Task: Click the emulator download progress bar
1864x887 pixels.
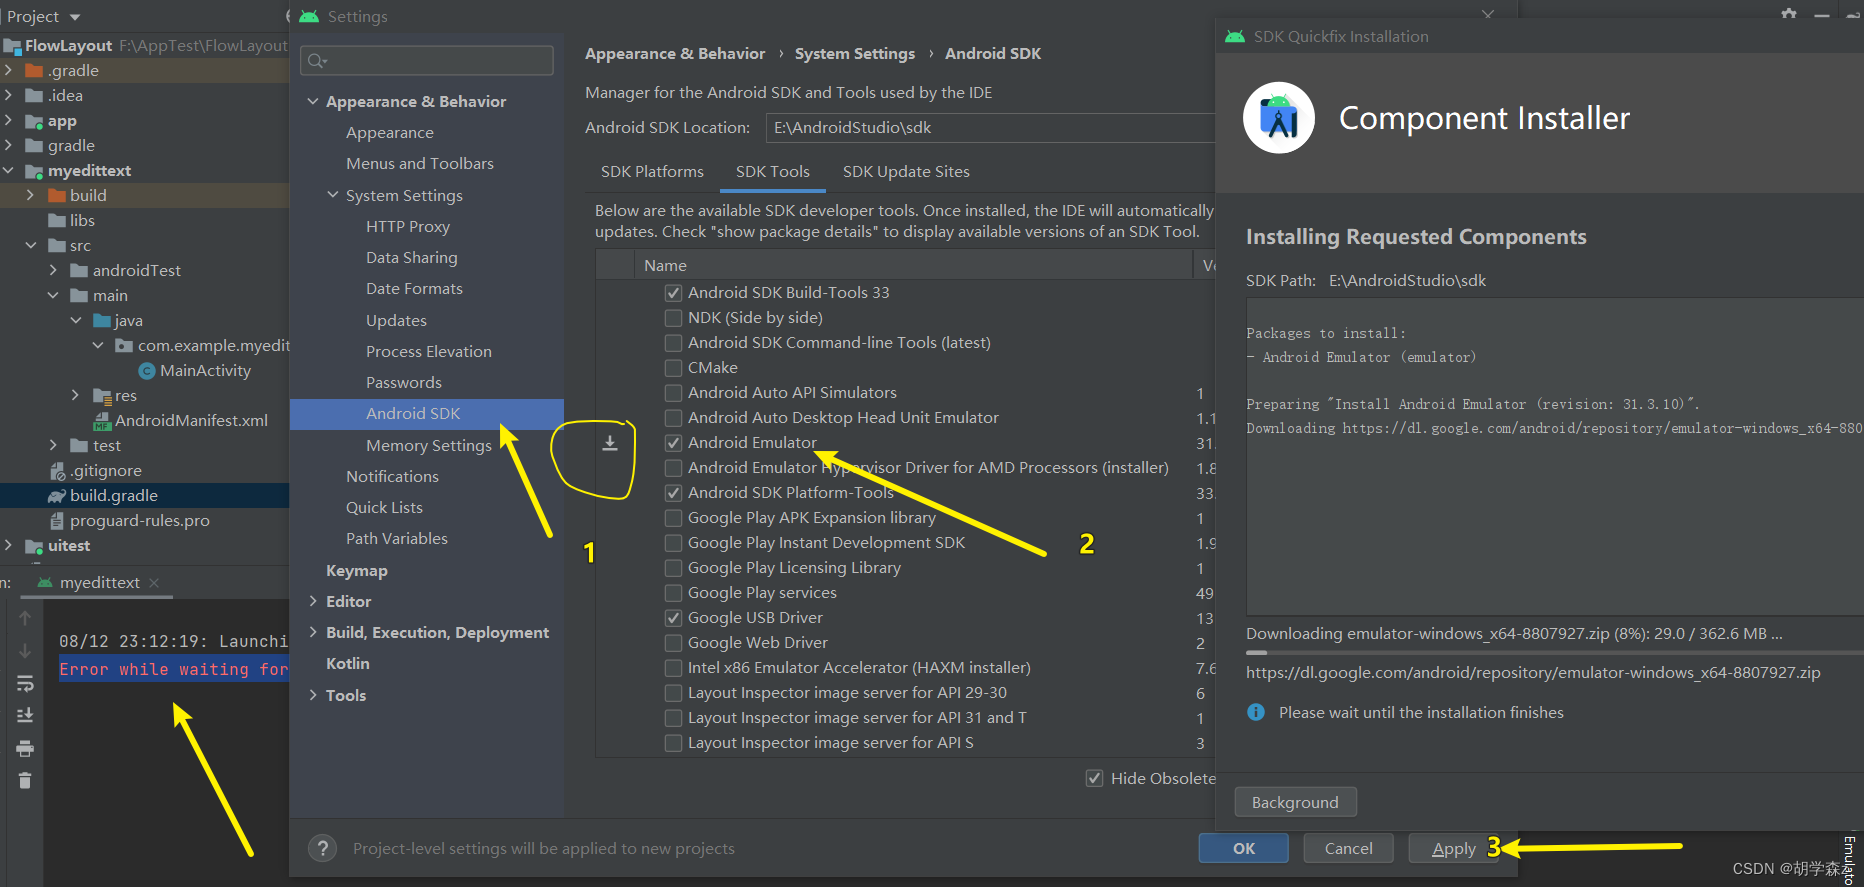Action: [x=1554, y=653]
